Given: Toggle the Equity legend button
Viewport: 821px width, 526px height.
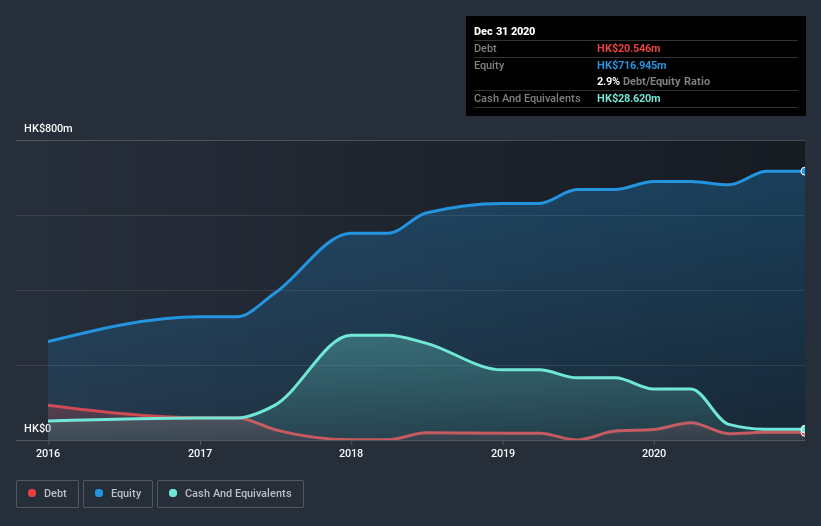Looking at the screenshot, I should (118, 494).
